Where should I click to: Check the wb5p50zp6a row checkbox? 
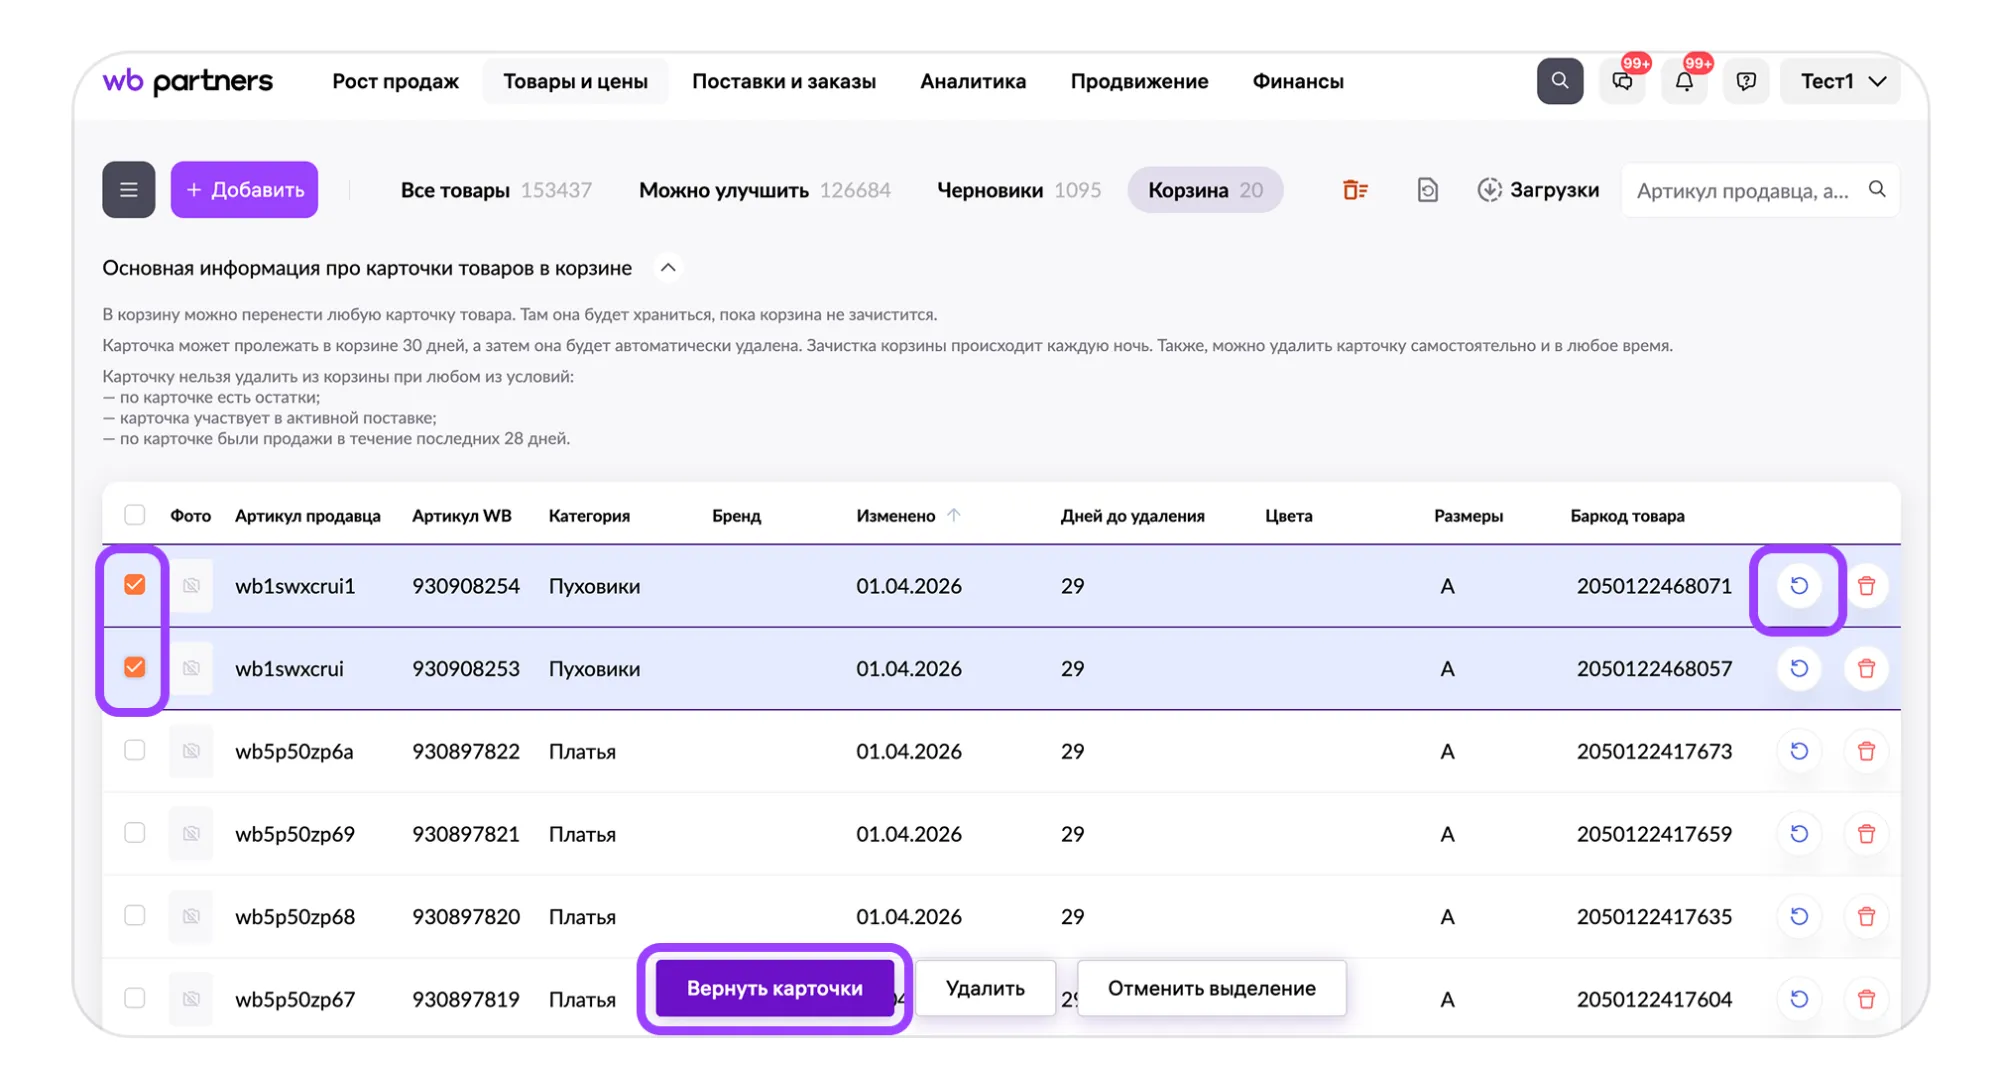click(134, 750)
